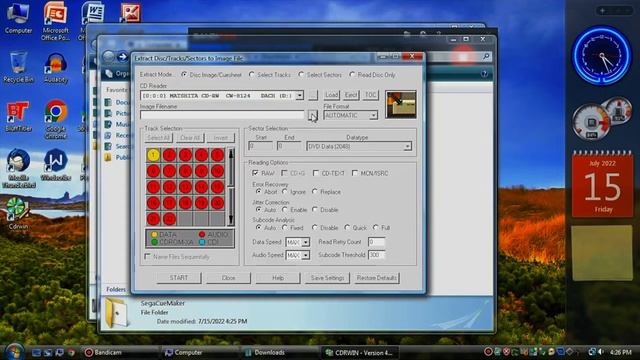Viewport: 640px width, 360px height.
Task: Open the Word document desktop icon
Action: pos(92,12)
